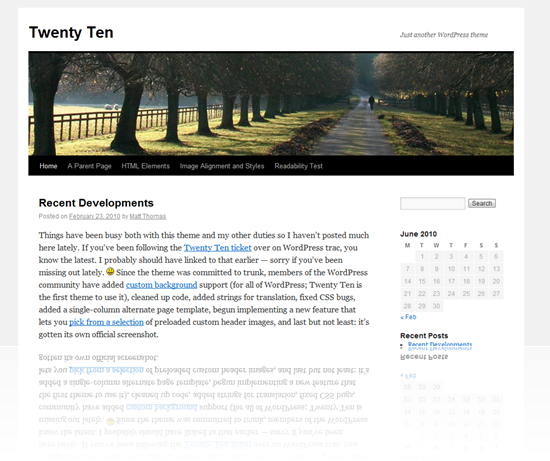Follow the Twenty Ten ticket link

[217, 248]
